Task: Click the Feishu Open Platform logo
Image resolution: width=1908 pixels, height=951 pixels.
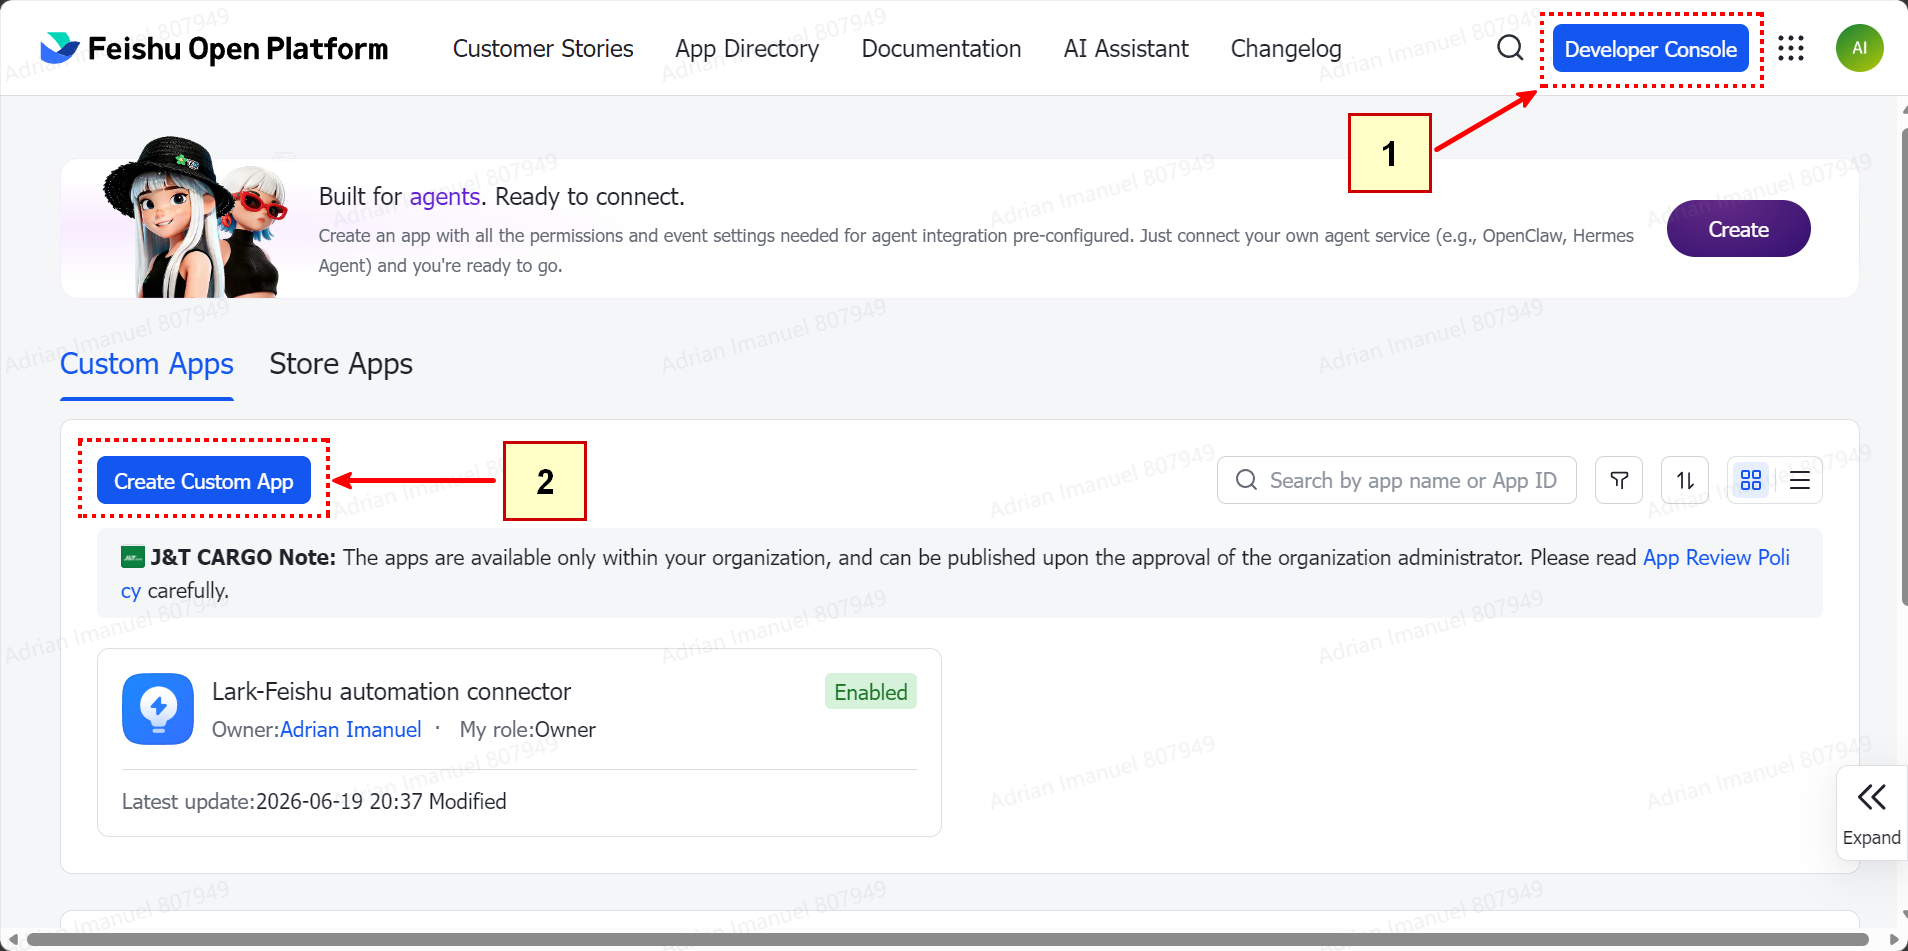Action: click(214, 48)
